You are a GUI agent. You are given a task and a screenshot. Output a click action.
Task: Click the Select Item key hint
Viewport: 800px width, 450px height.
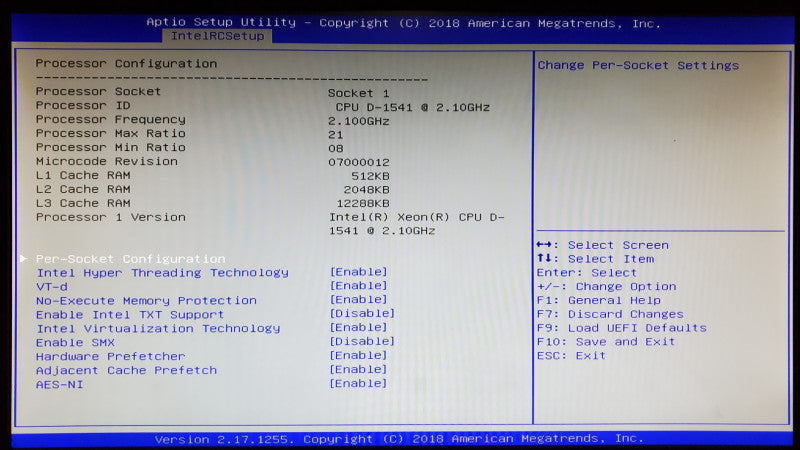click(x=595, y=259)
